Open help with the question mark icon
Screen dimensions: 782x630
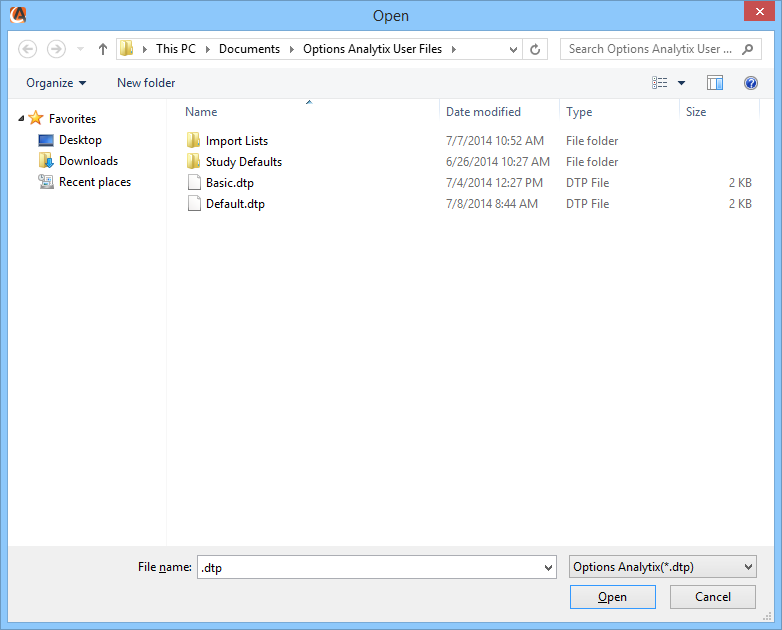tap(751, 83)
